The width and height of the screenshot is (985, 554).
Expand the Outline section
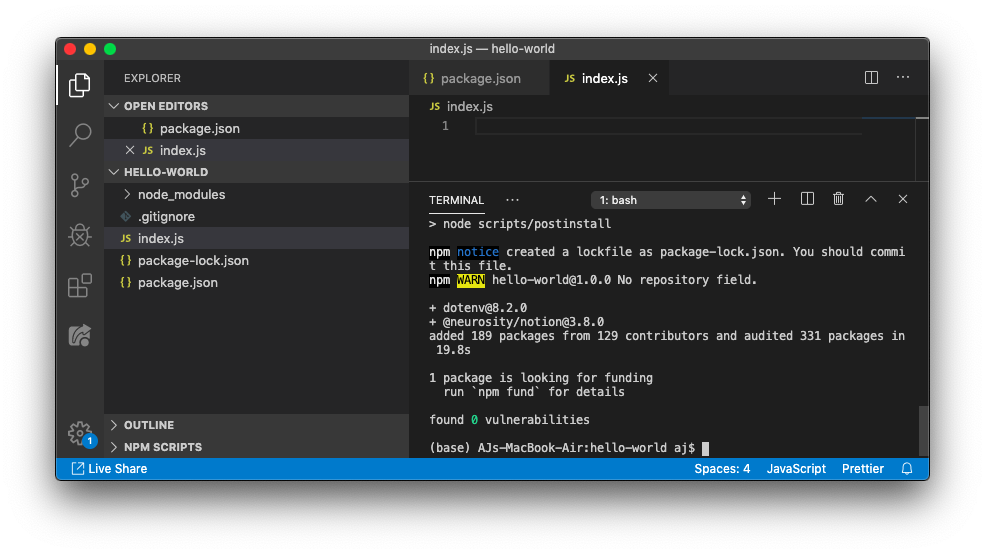point(149,425)
